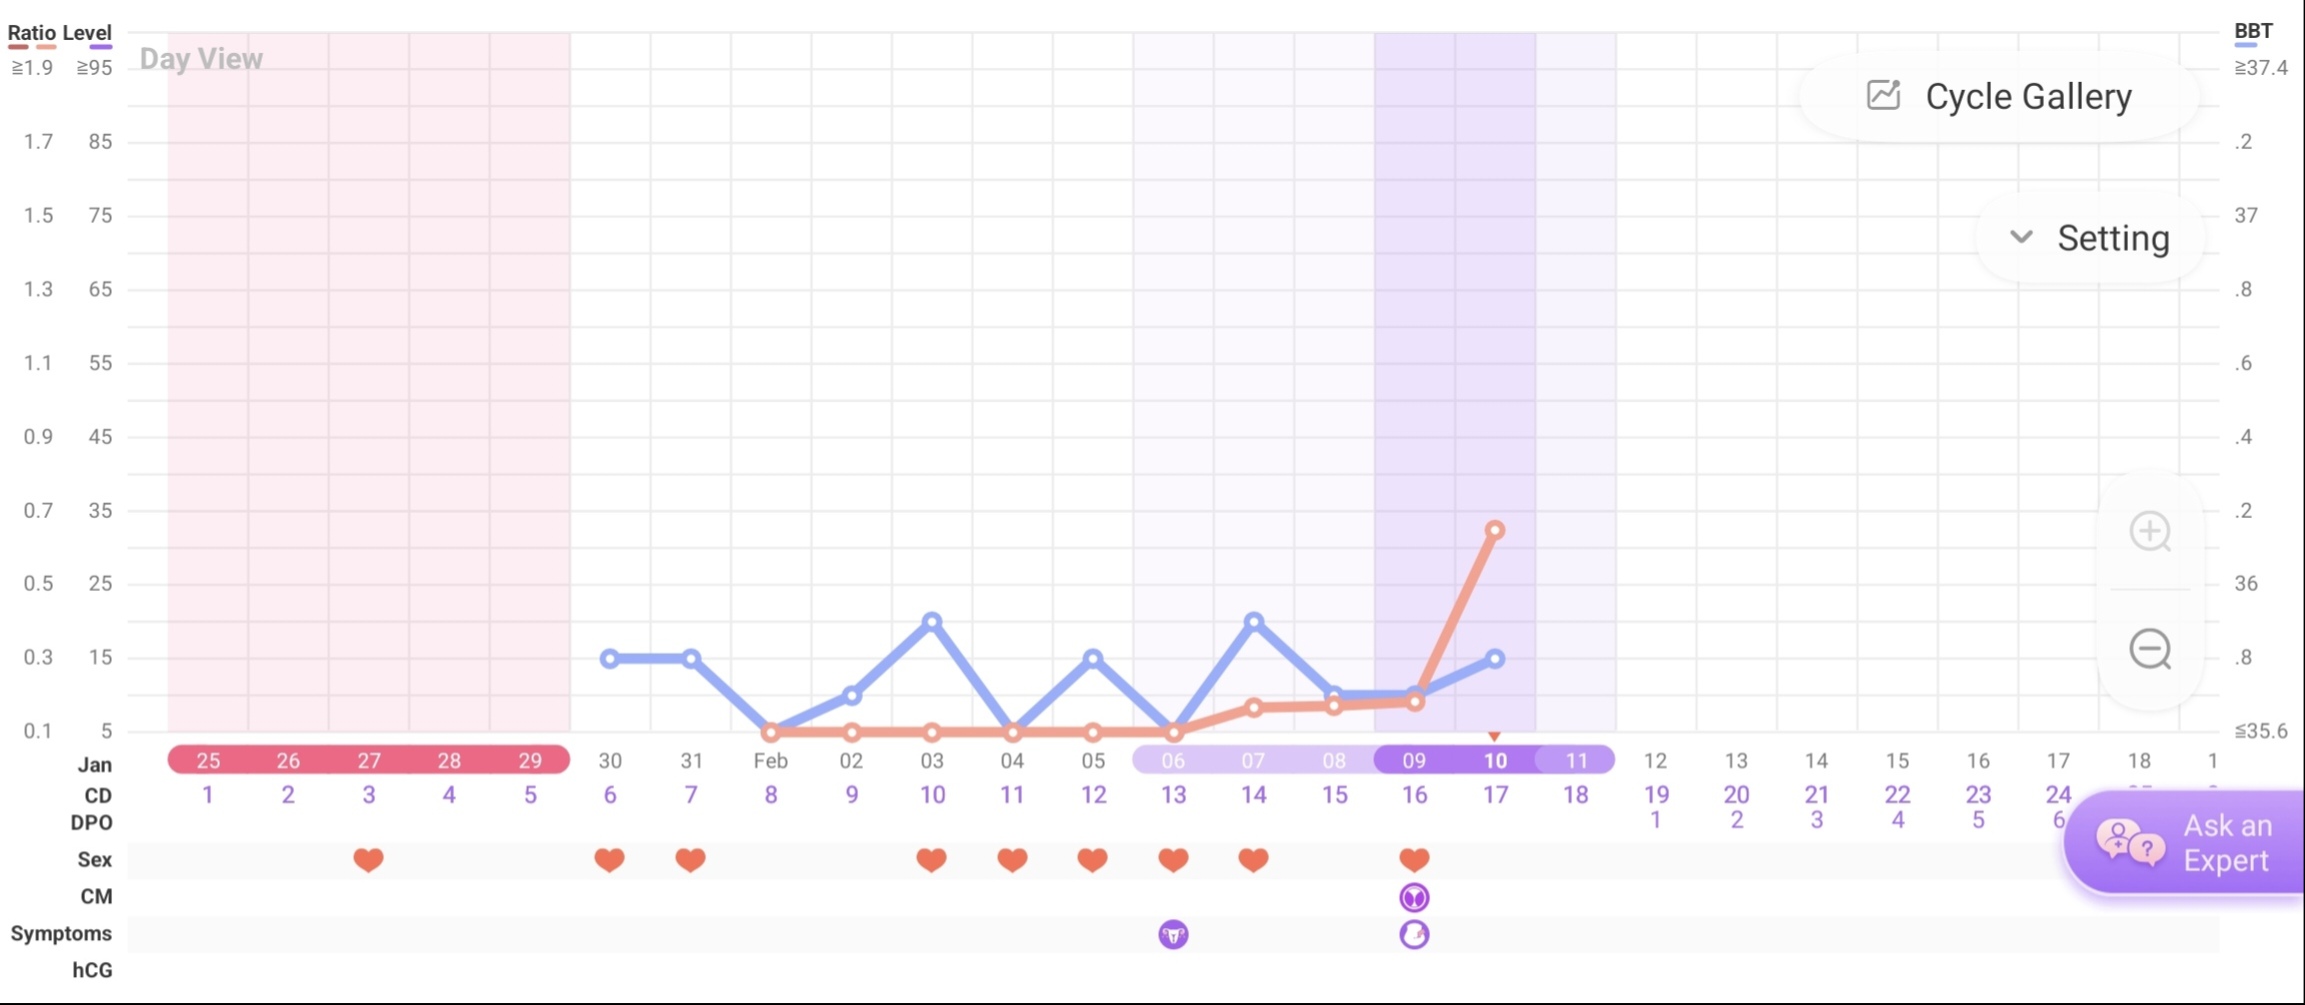Open the Cycle Gallery chart icon
The width and height of the screenshot is (2305, 1005).
[1884, 96]
